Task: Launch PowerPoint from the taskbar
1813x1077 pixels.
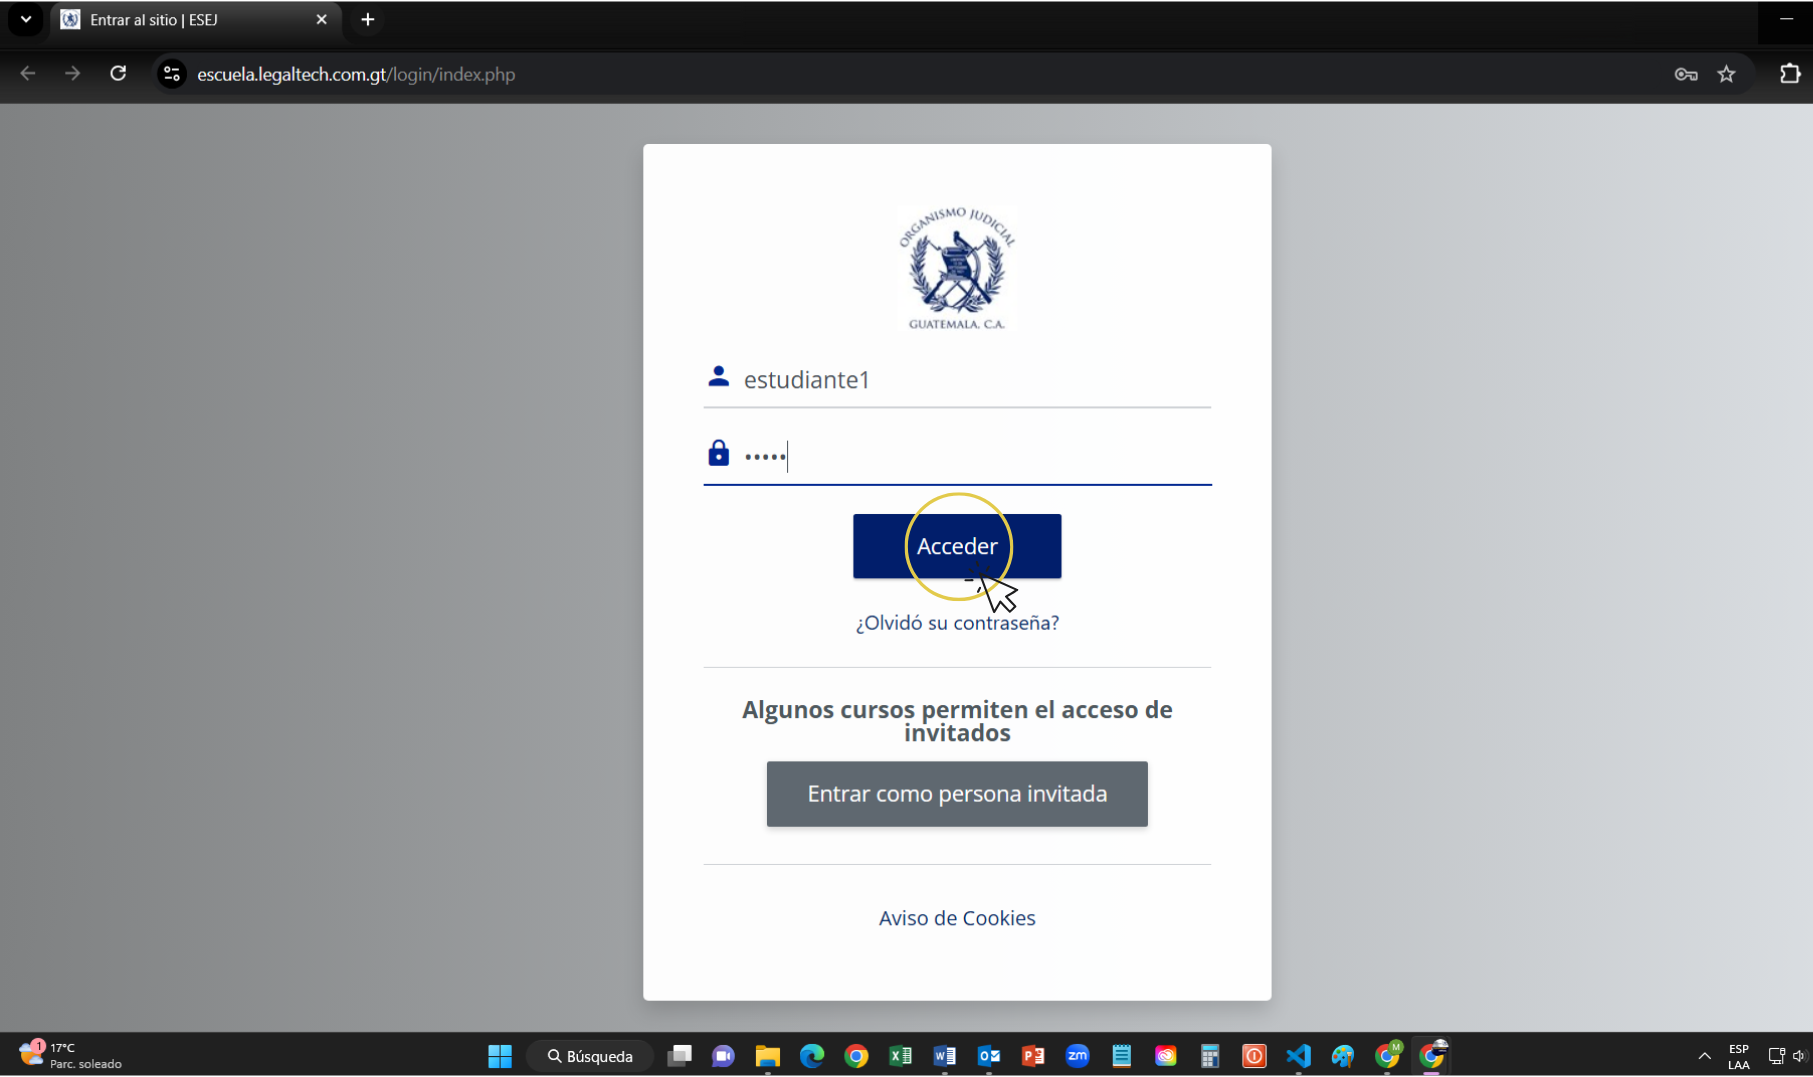Action: click(x=1033, y=1056)
